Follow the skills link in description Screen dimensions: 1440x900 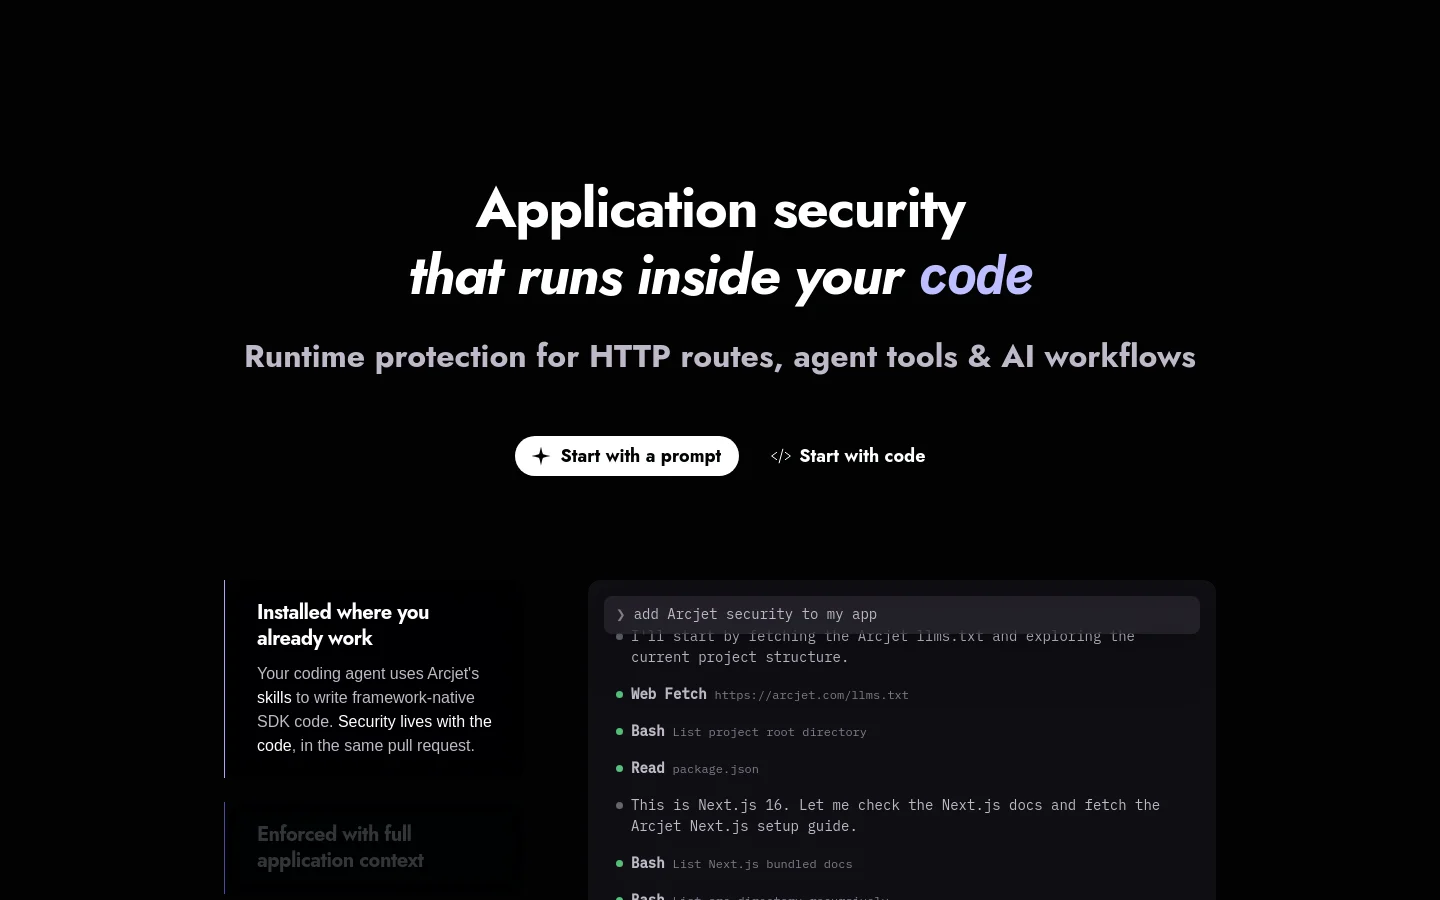pos(274,697)
